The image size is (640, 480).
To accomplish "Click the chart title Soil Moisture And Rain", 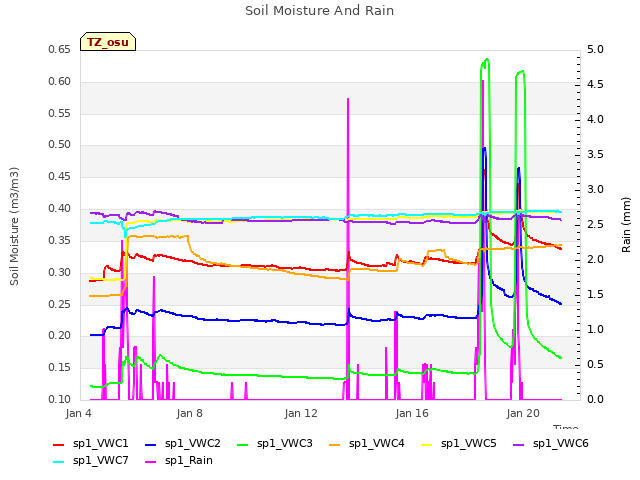I will tap(320, 11).
